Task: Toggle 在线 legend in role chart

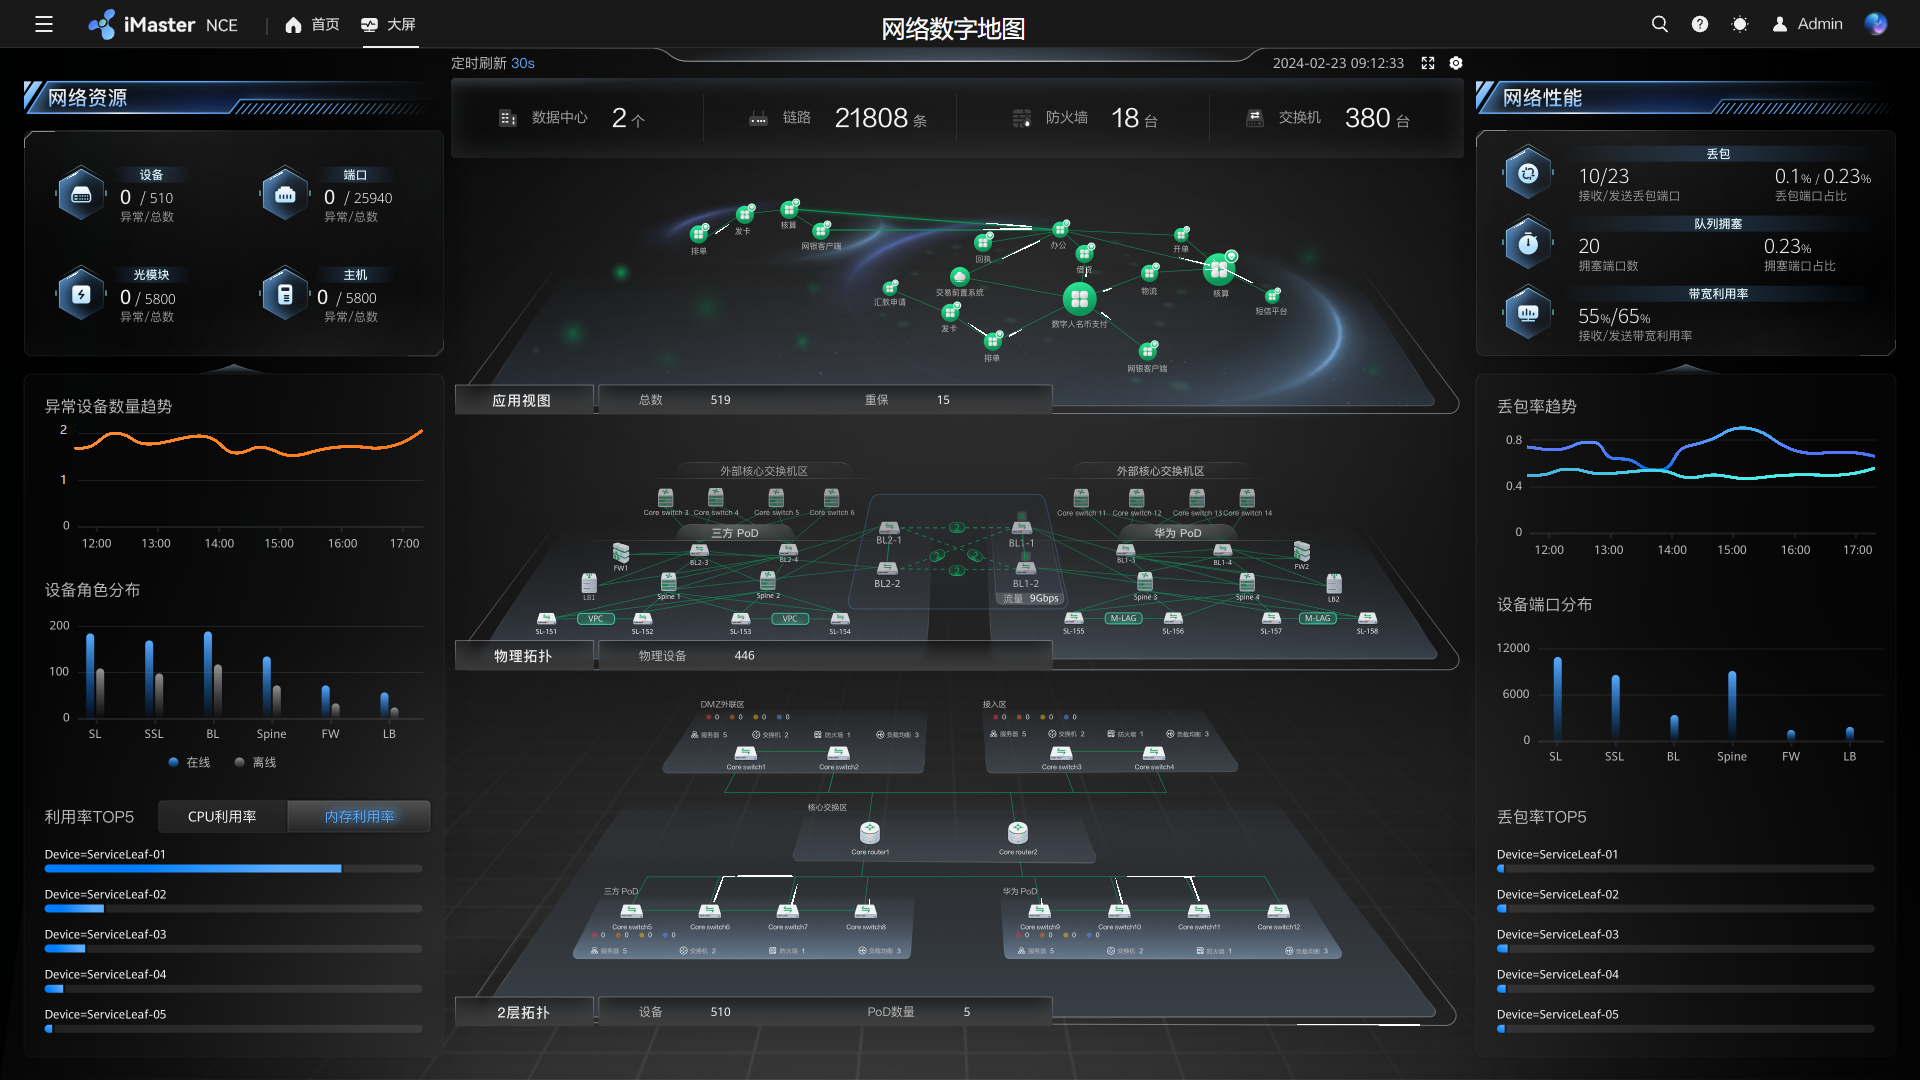Action: [189, 762]
